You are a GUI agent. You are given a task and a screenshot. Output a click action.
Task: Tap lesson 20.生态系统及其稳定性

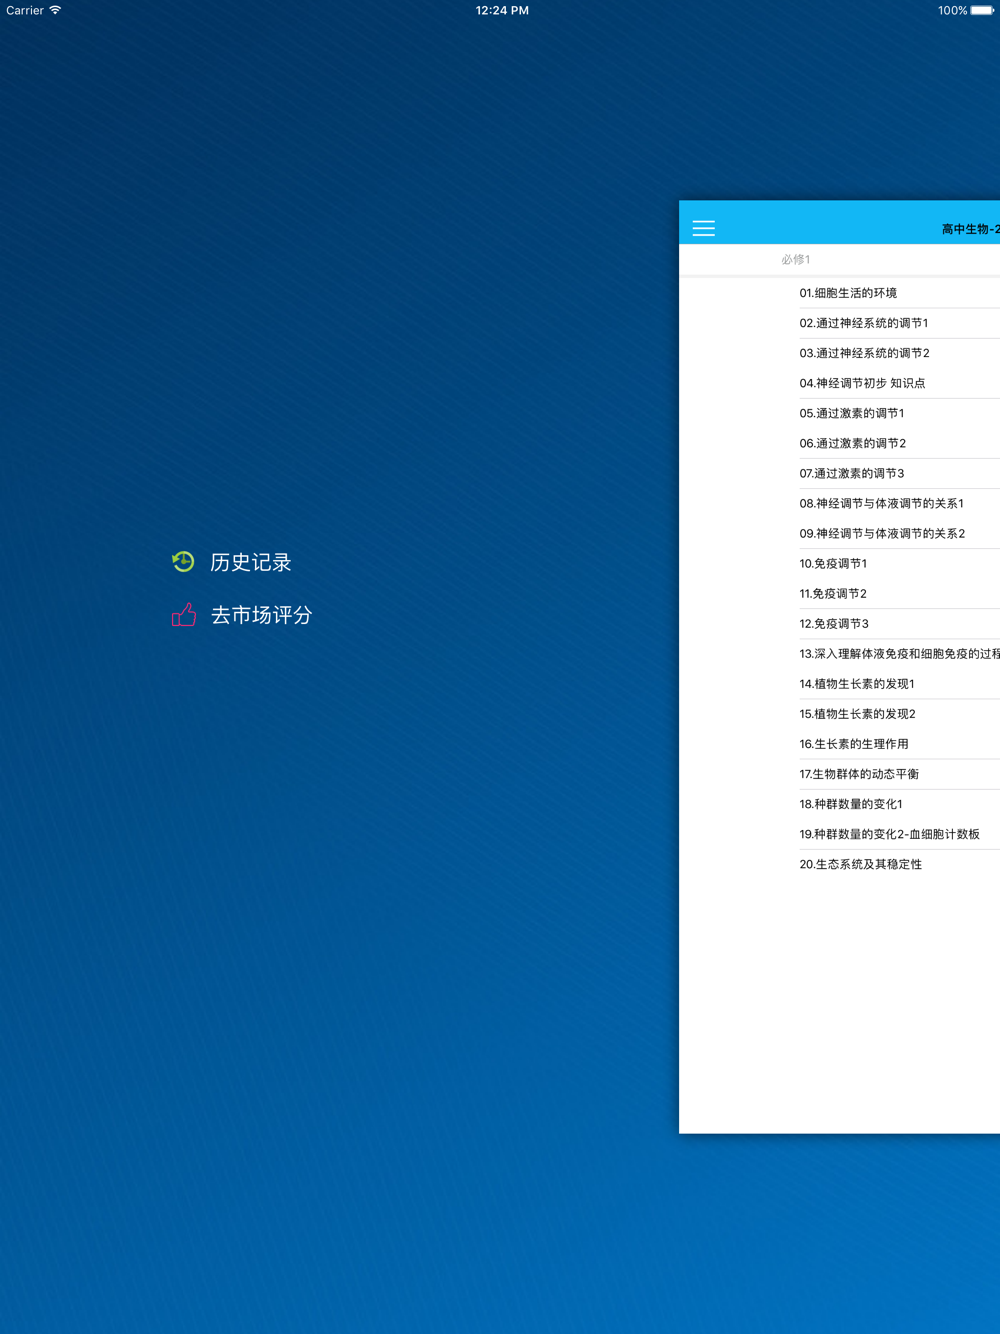860,864
